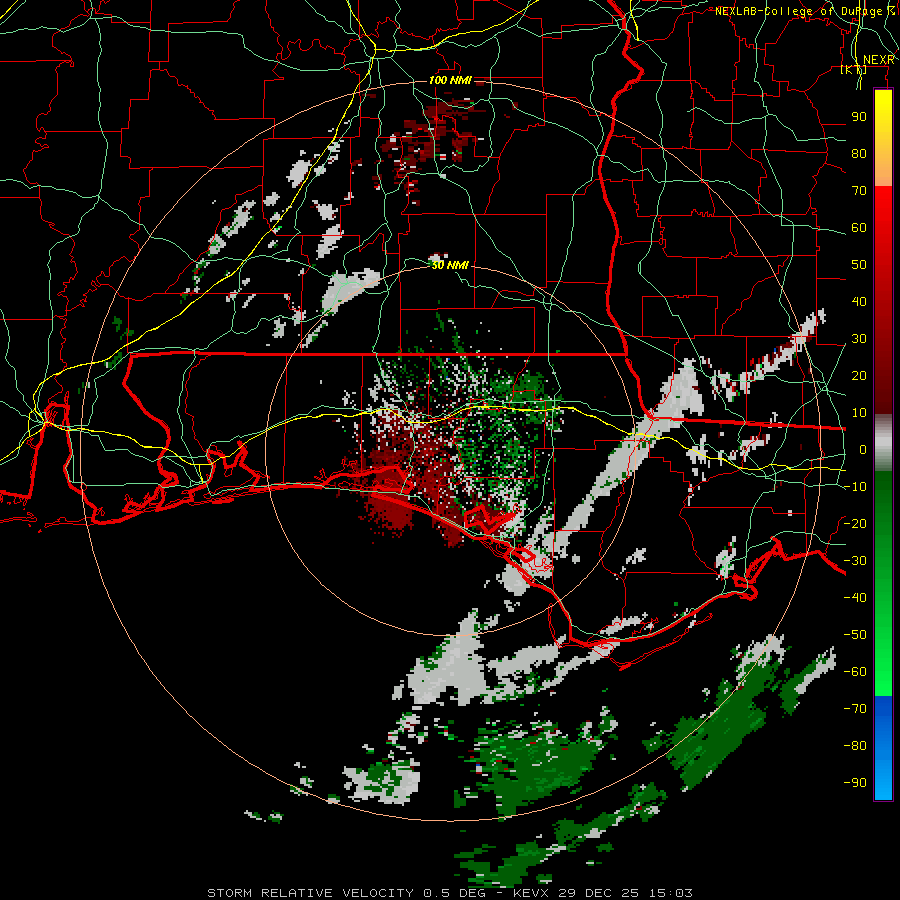Viewport: 900px width, 900px height.
Task: Click the 30 value on the velocity scale
Action: [859, 339]
